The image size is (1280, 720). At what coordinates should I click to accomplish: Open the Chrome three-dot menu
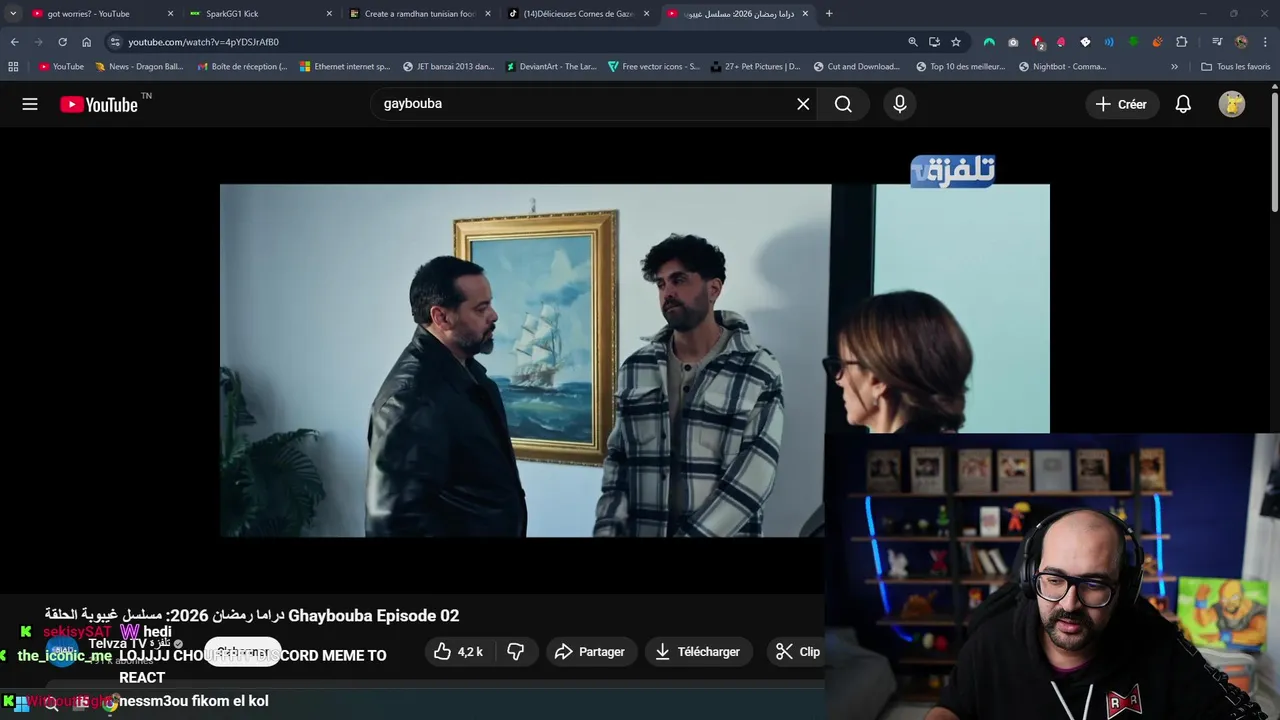pos(1266,42)
